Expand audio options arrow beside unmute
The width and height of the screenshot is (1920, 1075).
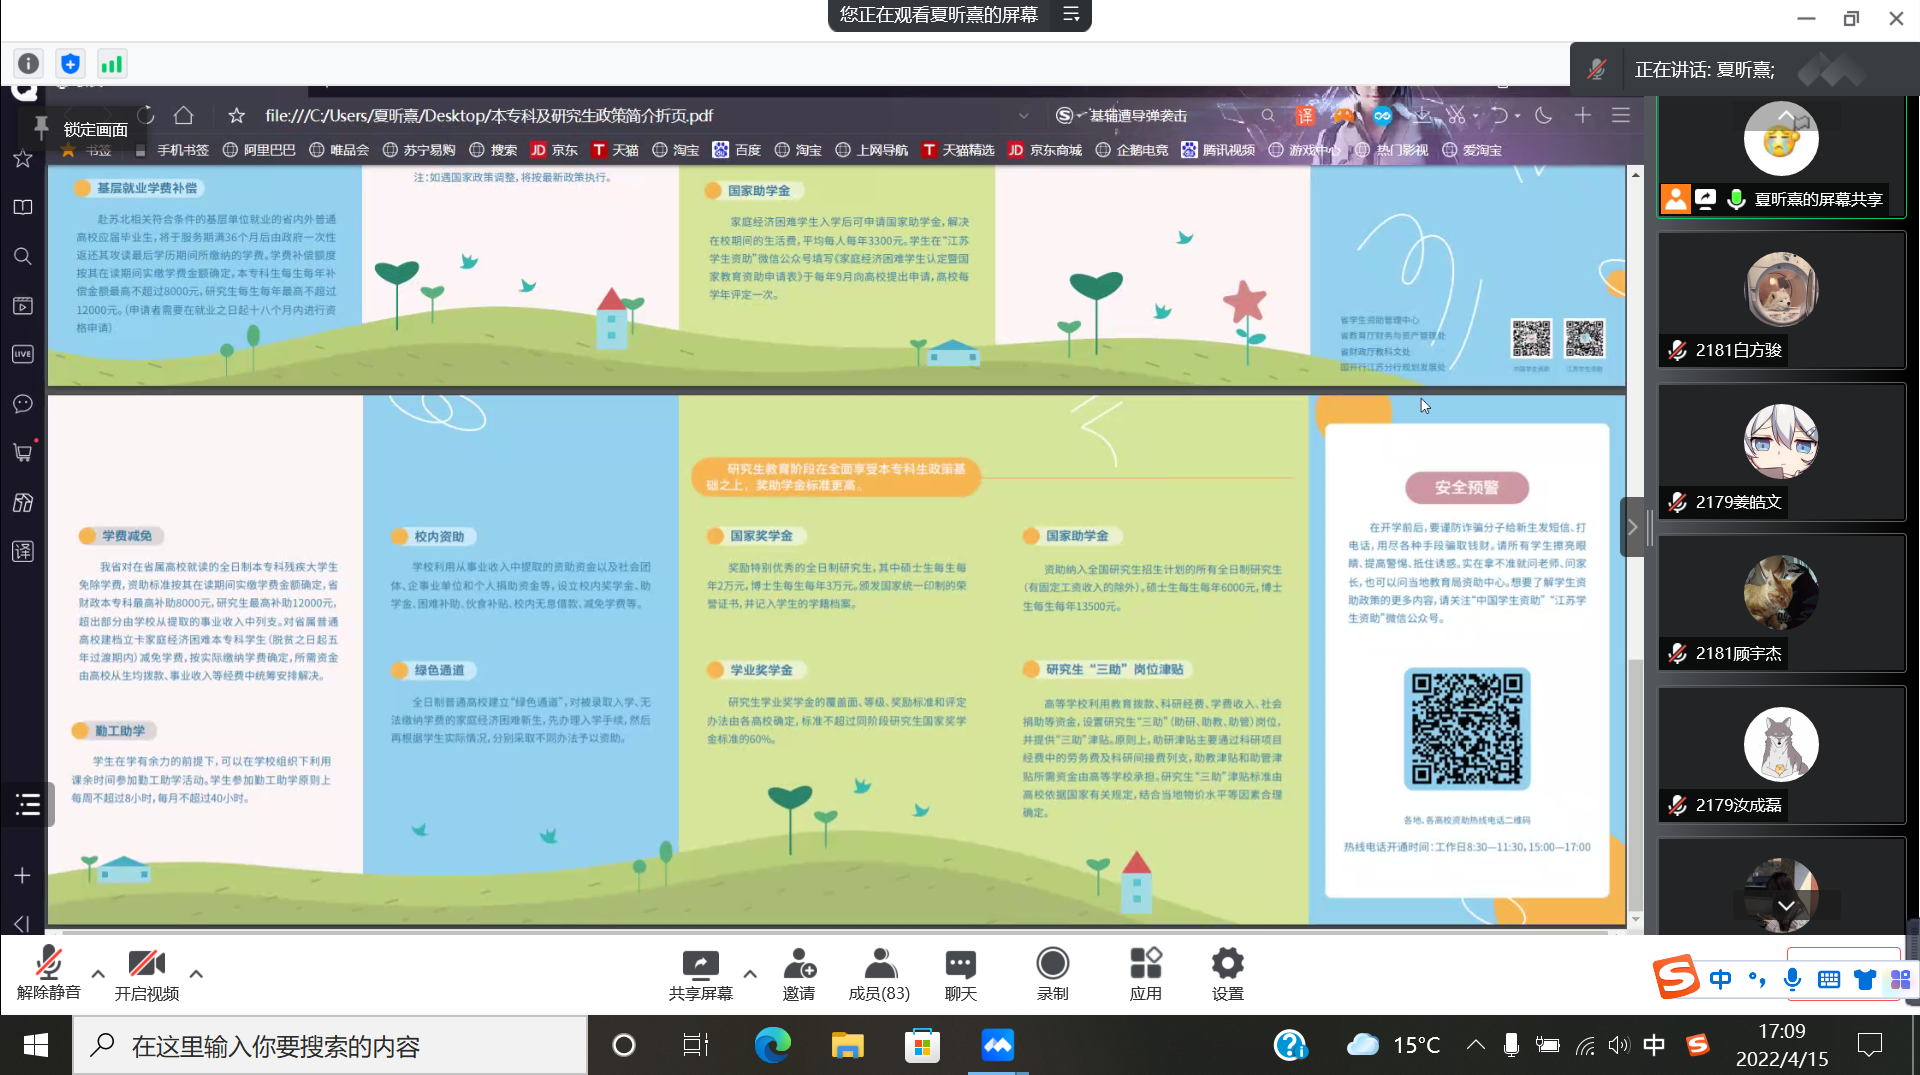[98, 973]
